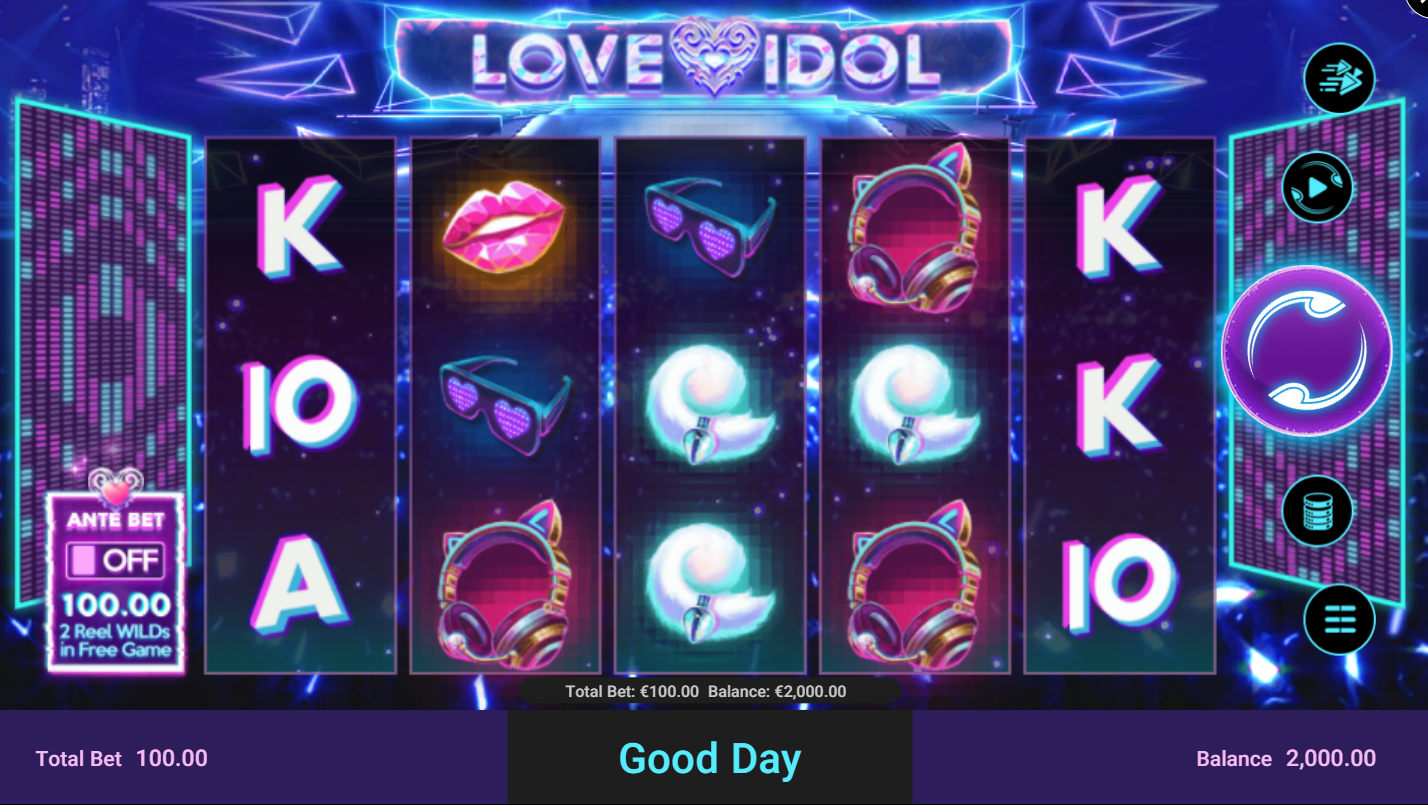Click the Good Day message panel

(x=710, y=757)
